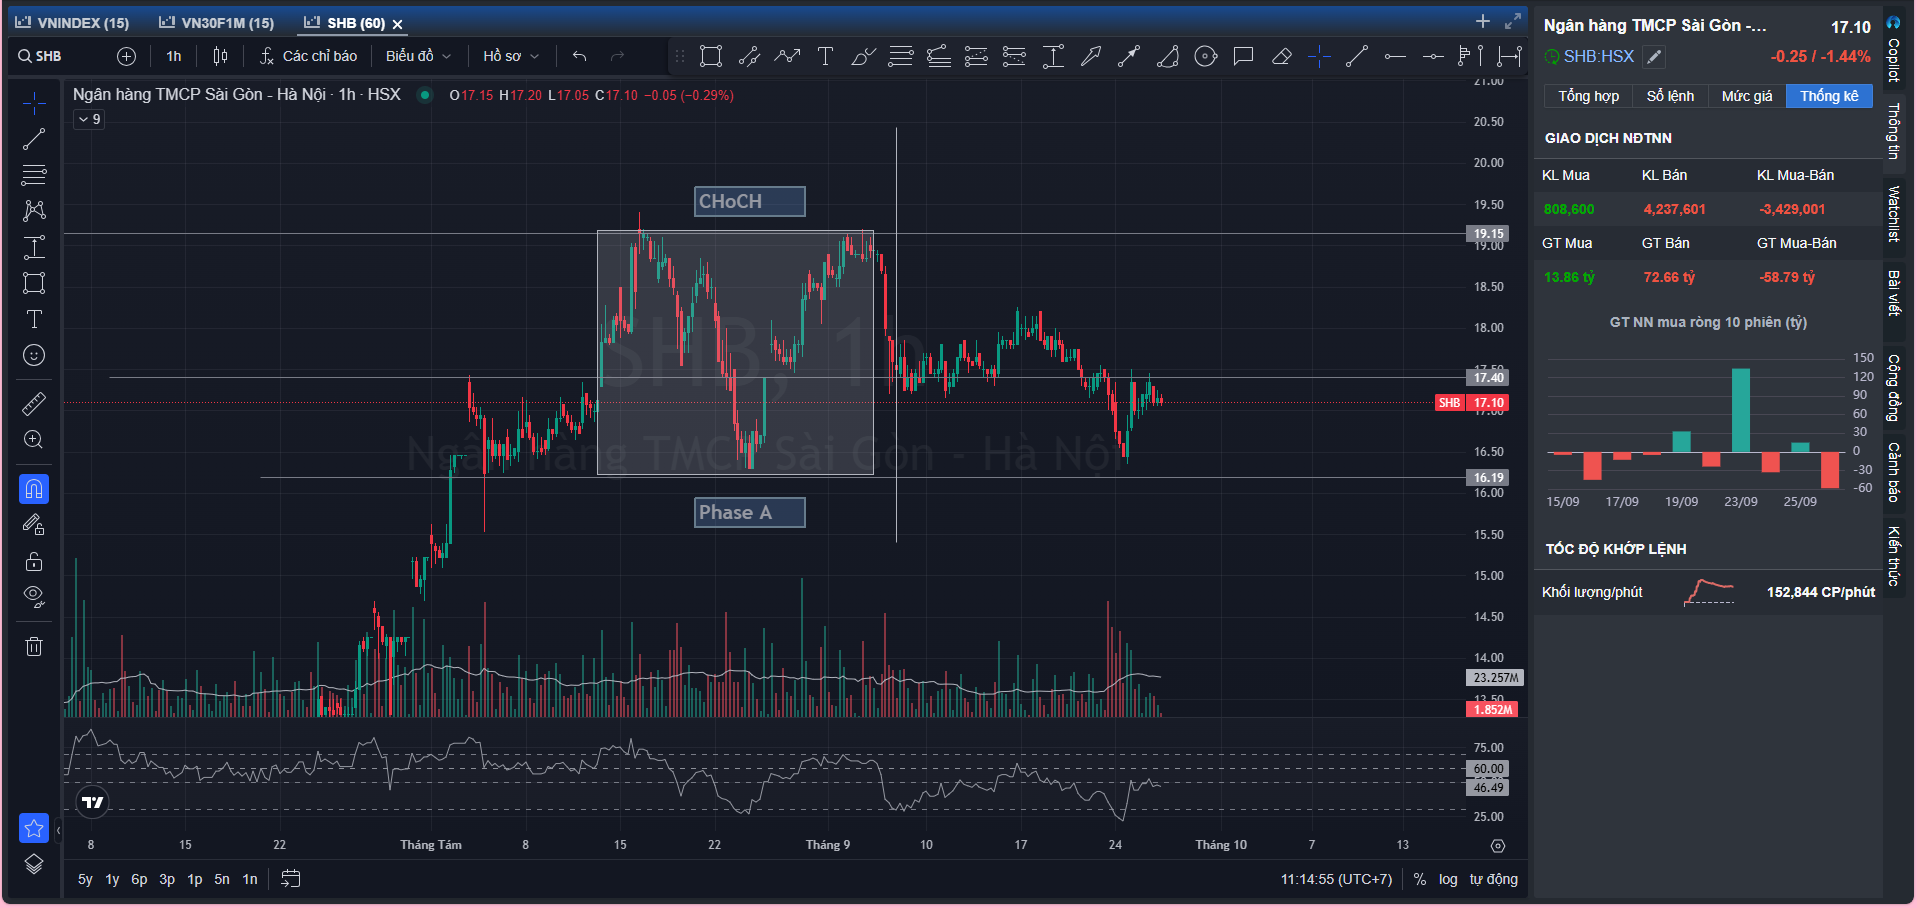The width and height of the screenshot is (1917, 908).
Task: Click the trash icon to remove drawings
Action: (x=34, y=646)
